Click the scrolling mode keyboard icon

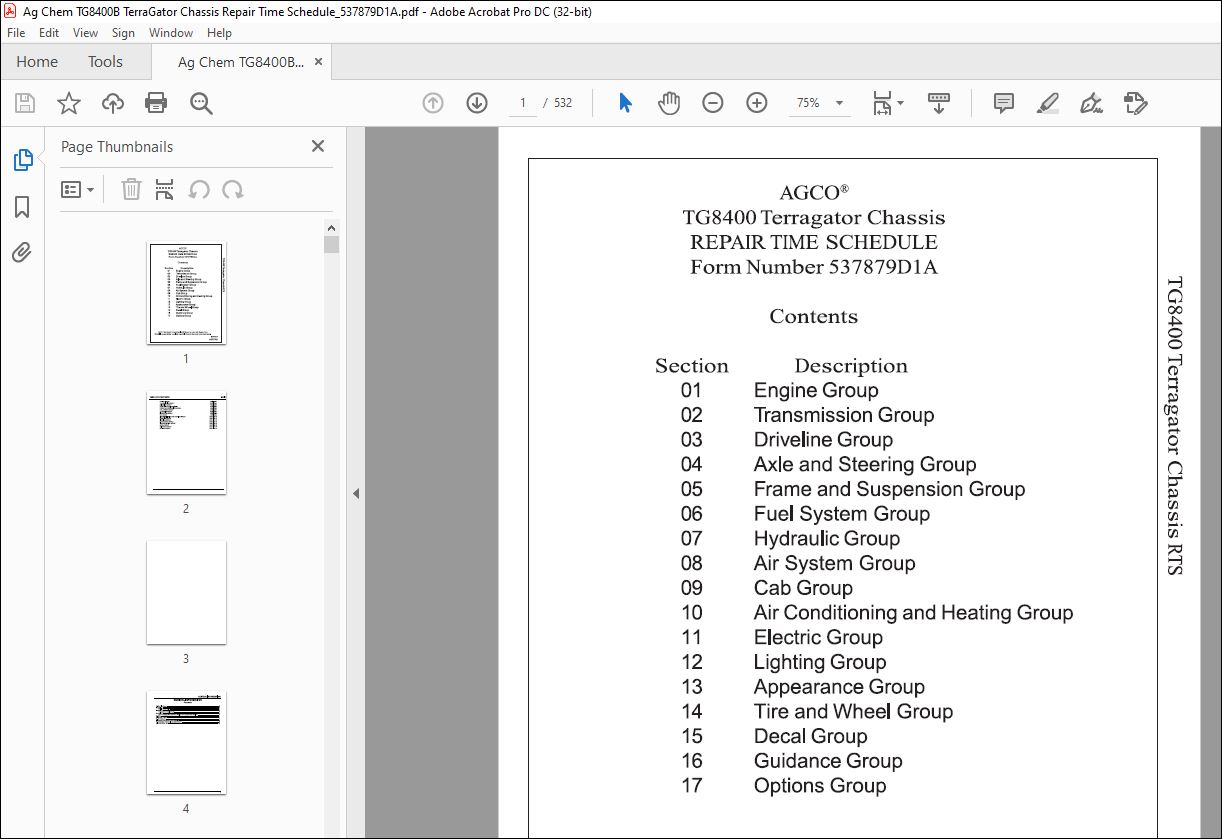pyautogui.click(x=939, y=103)
